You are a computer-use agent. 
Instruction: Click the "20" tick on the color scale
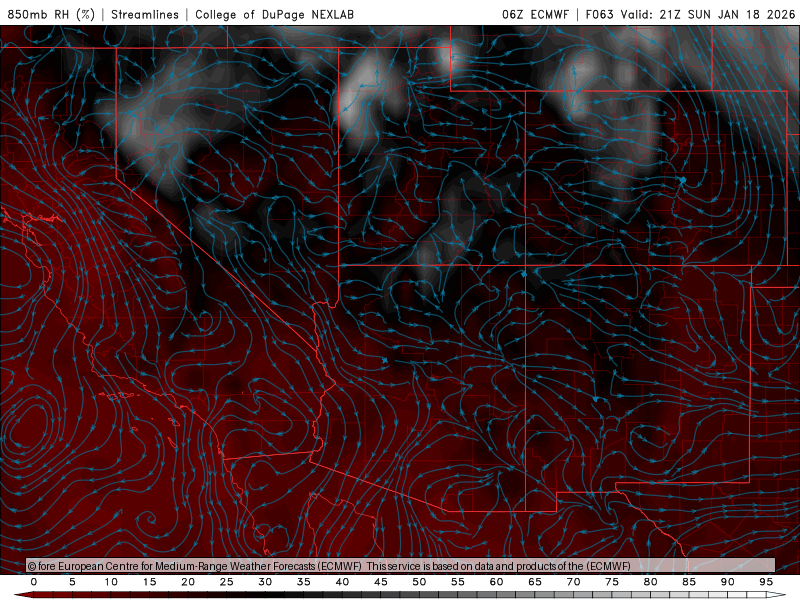click(x=188, y=582)
